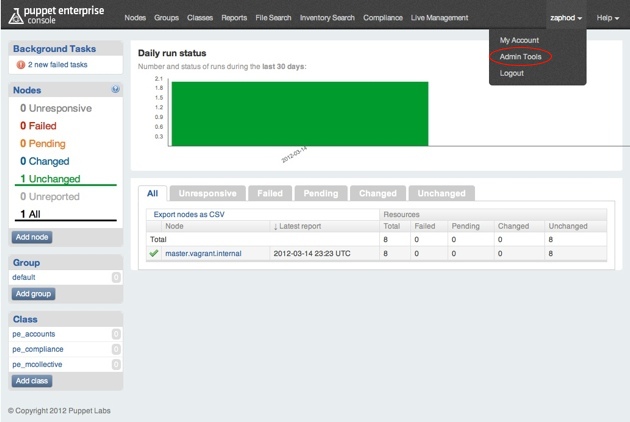Open the default group
Viewport: 630px width, 422px height.
click(24, 277)
